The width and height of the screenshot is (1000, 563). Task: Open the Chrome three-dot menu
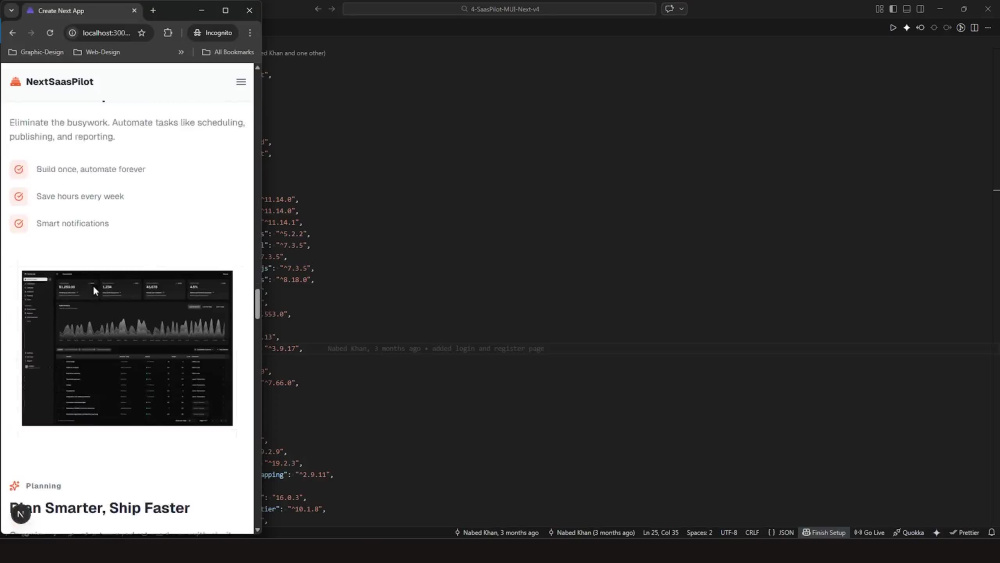click(250, 33)
